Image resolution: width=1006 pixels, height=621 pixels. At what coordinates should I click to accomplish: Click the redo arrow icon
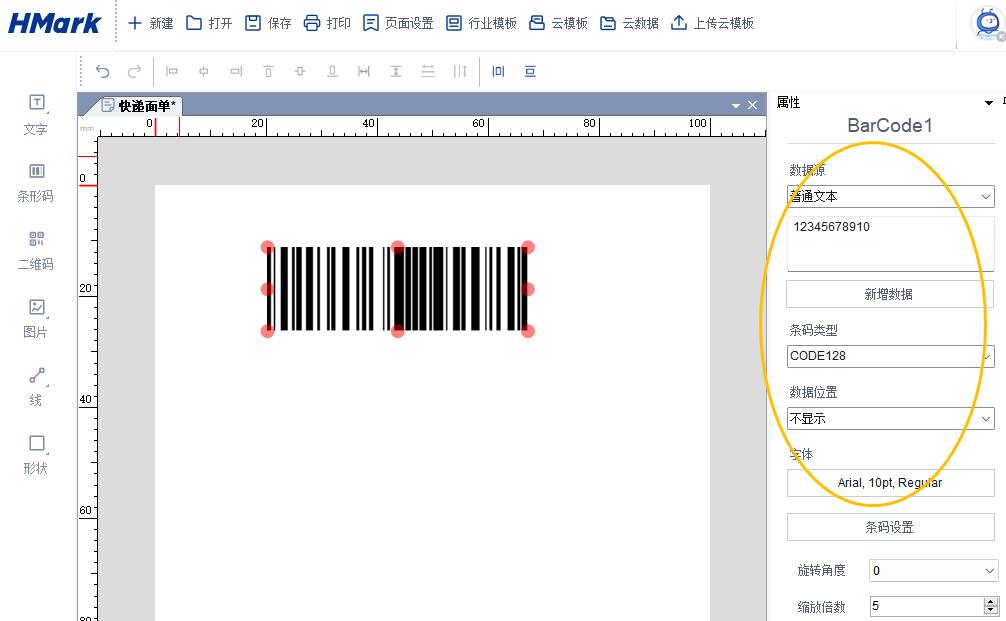134,71
